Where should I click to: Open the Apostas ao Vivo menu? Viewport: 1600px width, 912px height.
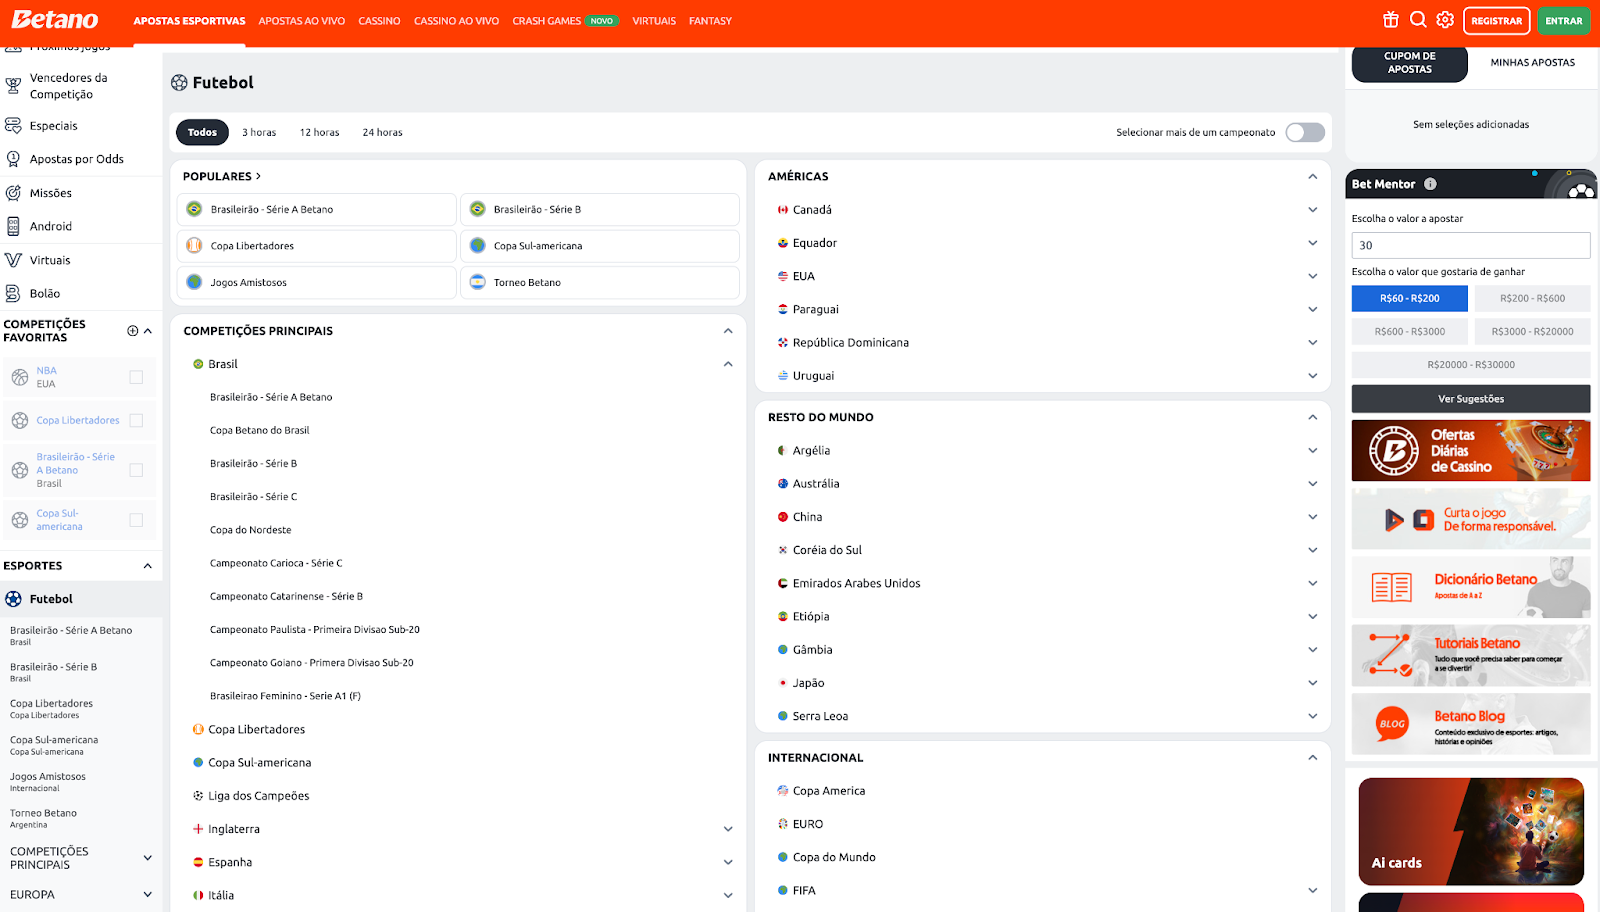click(302, 21)
